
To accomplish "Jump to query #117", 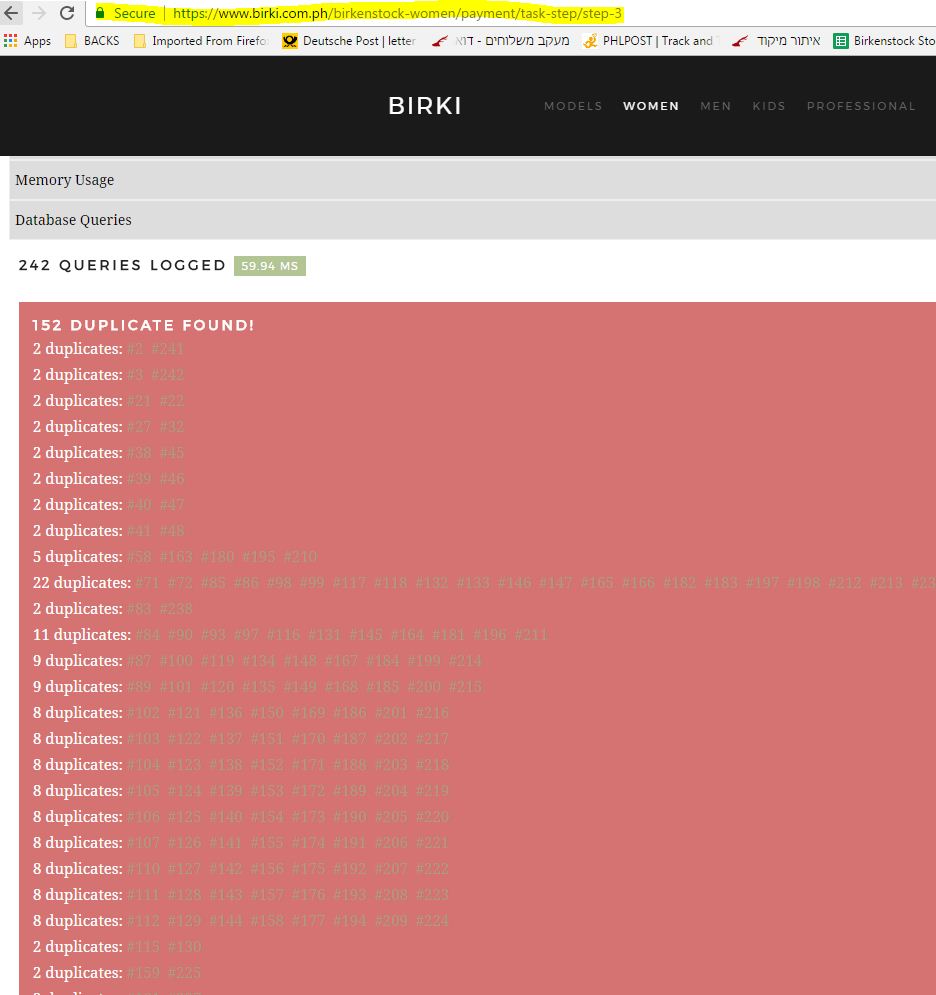I will coord(349,583).
